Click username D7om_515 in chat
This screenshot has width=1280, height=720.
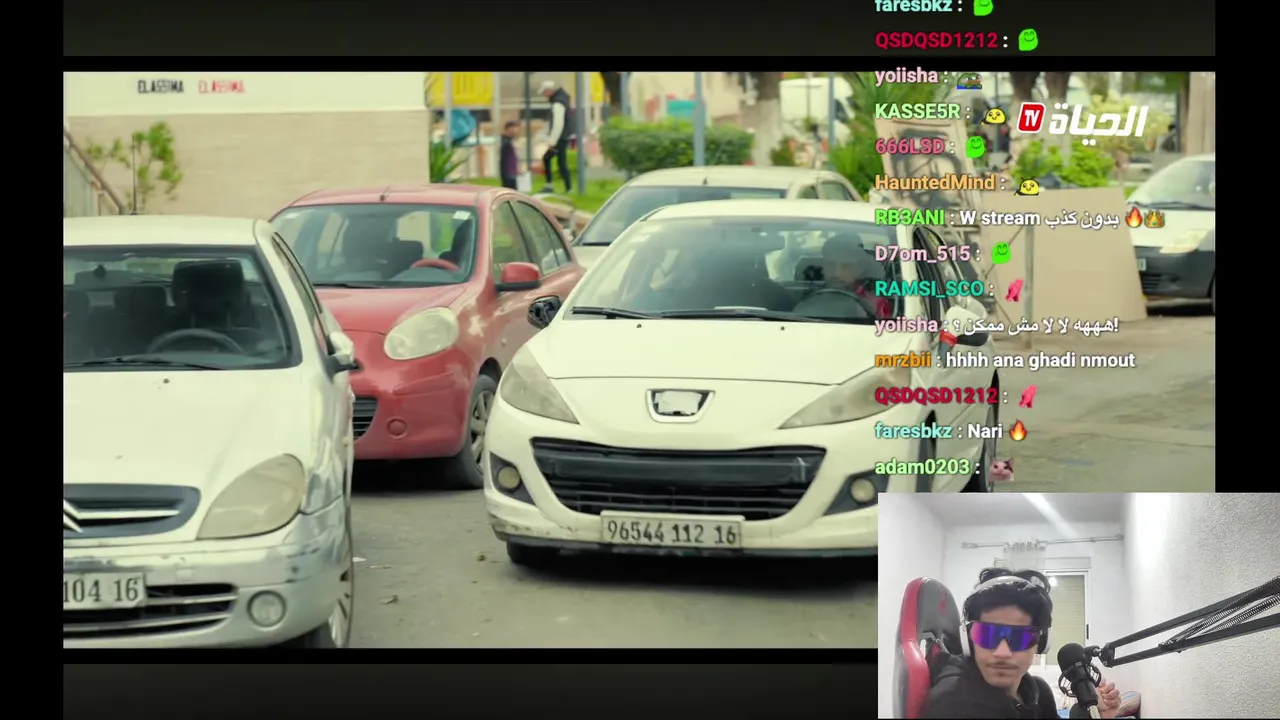coord(922,253)
